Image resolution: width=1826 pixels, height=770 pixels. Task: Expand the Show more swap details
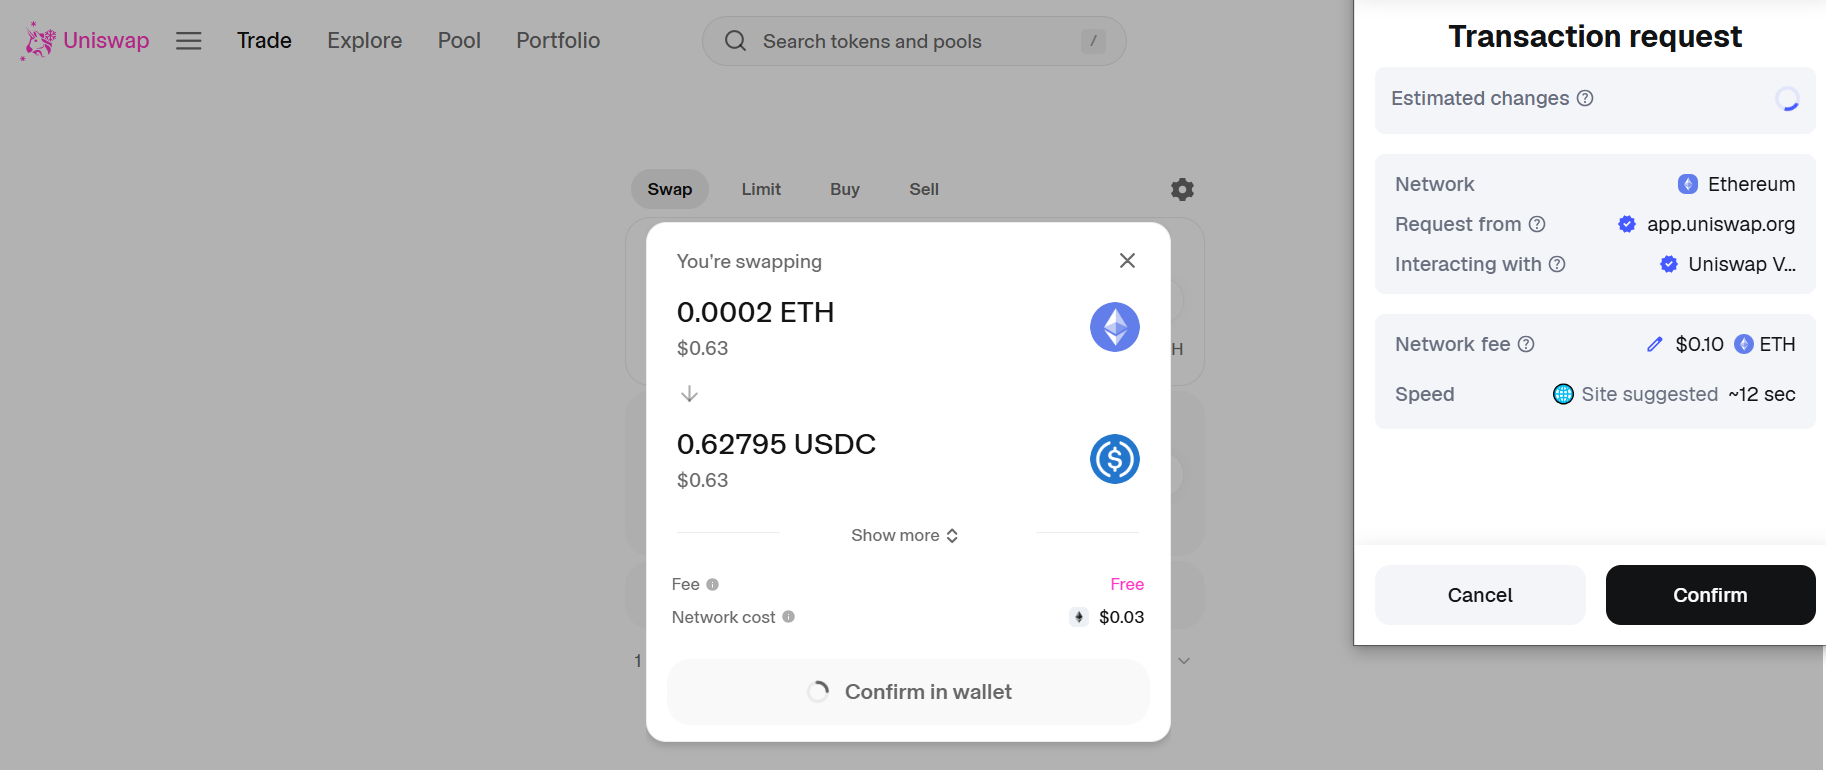[x=904, y=535]
